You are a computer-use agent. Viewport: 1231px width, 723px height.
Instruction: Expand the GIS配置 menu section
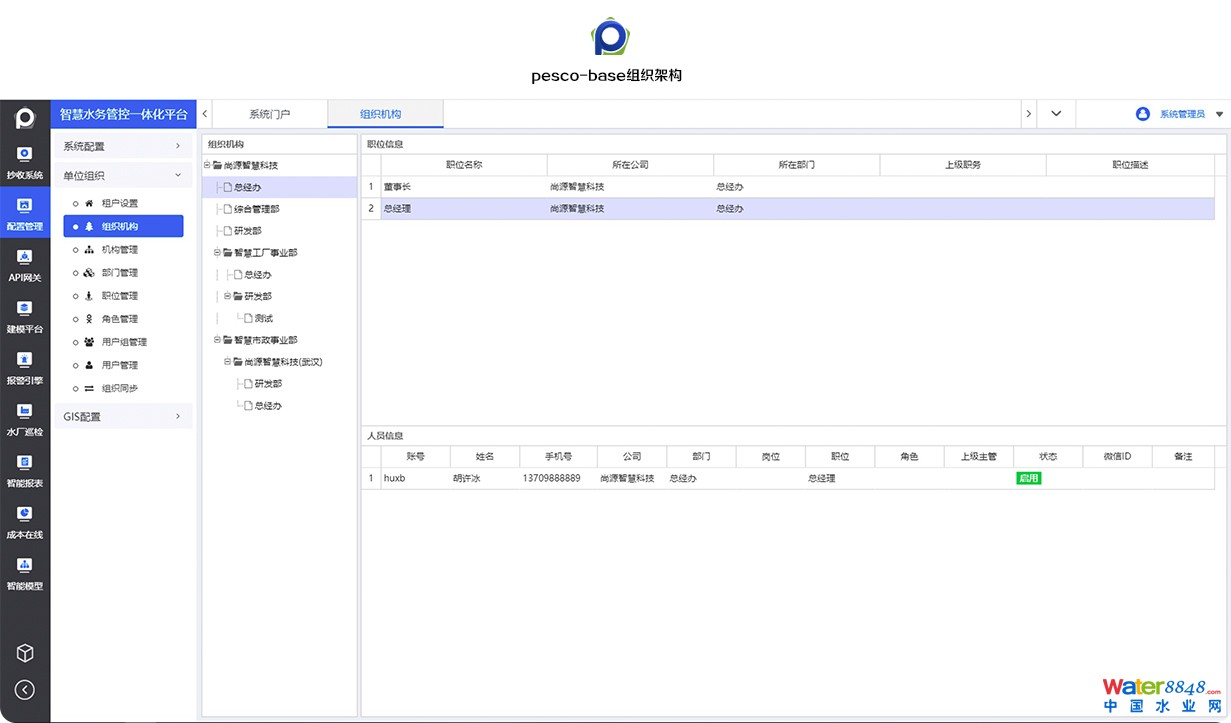tap(122, 416)
